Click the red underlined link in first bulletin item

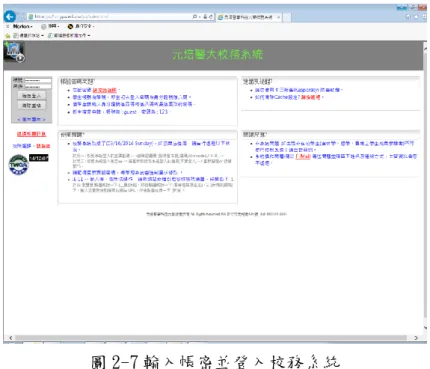pos(105,90)
